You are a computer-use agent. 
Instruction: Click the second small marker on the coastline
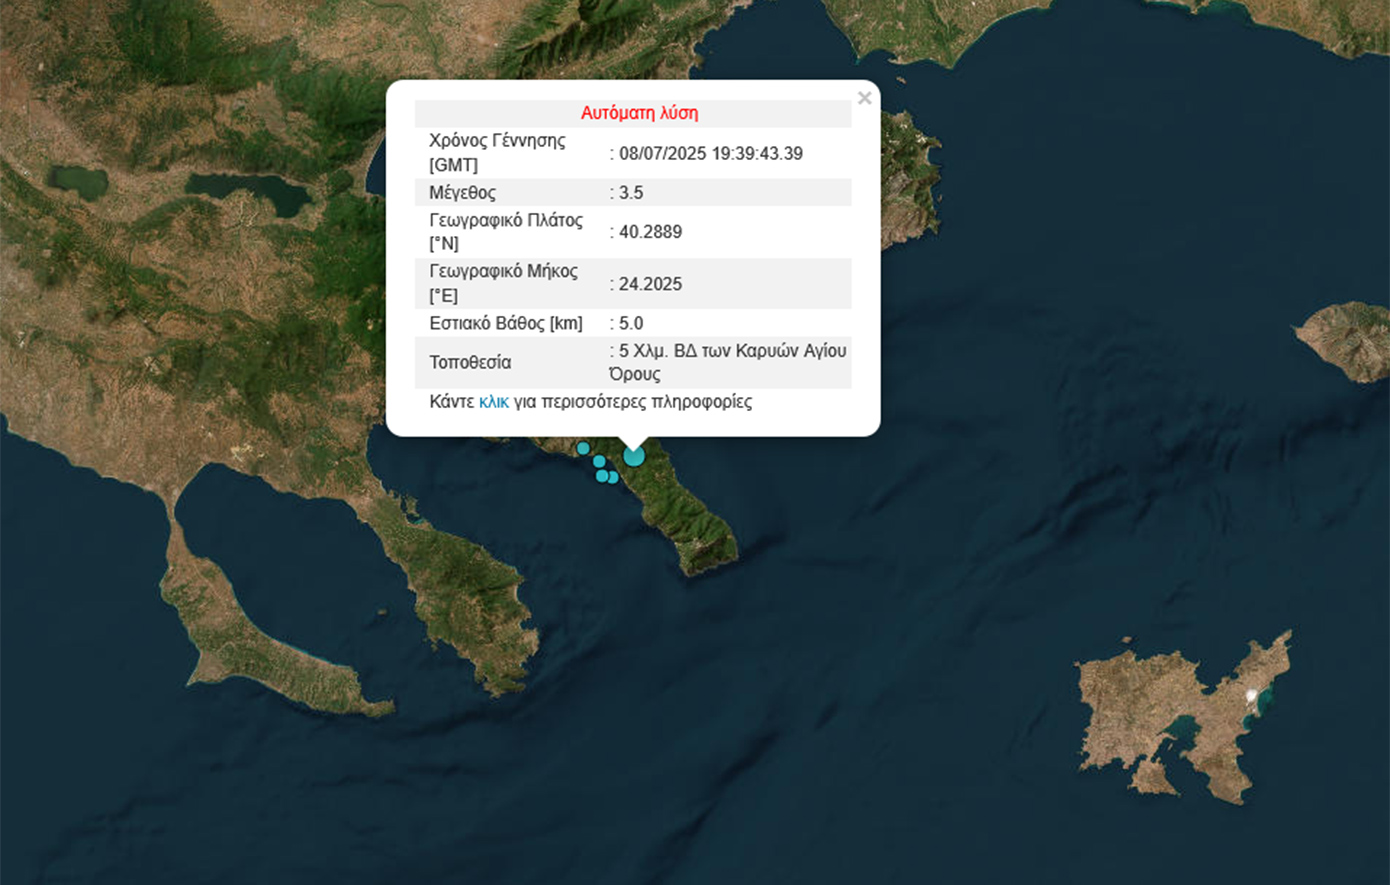(x=599, y=461)
